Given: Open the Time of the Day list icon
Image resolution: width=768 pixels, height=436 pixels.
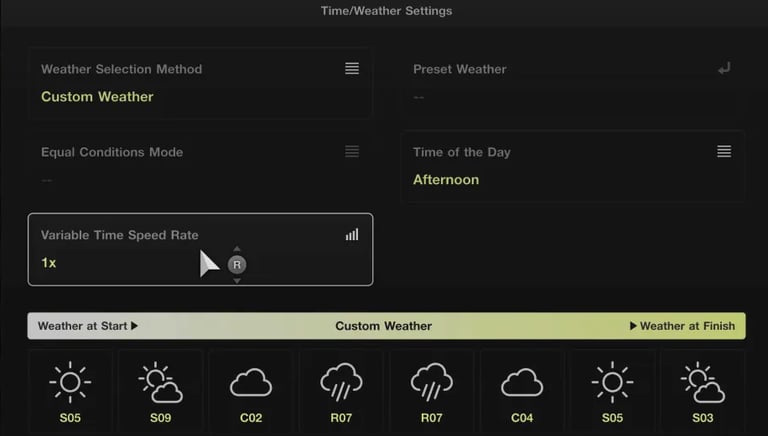Looking at the screenshot, I should click(x=724, y=151).
